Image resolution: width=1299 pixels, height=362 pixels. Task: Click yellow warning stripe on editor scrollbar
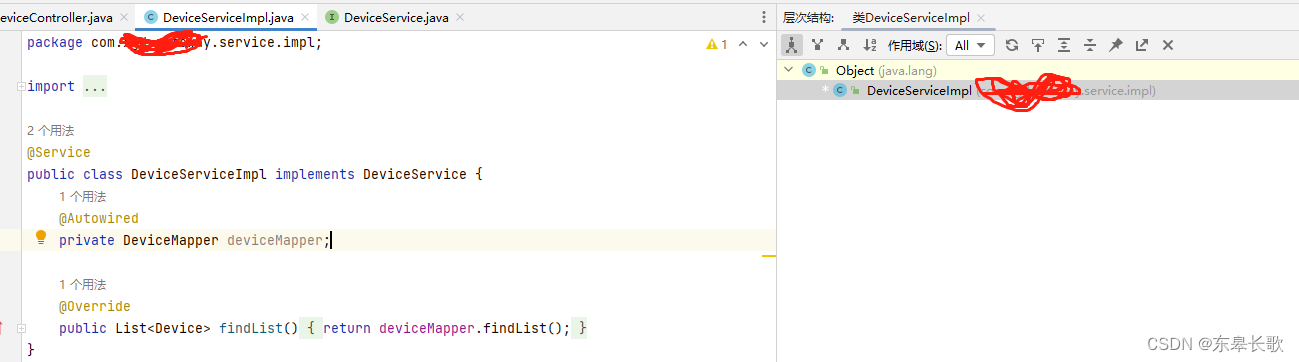(x=769, y=256)
